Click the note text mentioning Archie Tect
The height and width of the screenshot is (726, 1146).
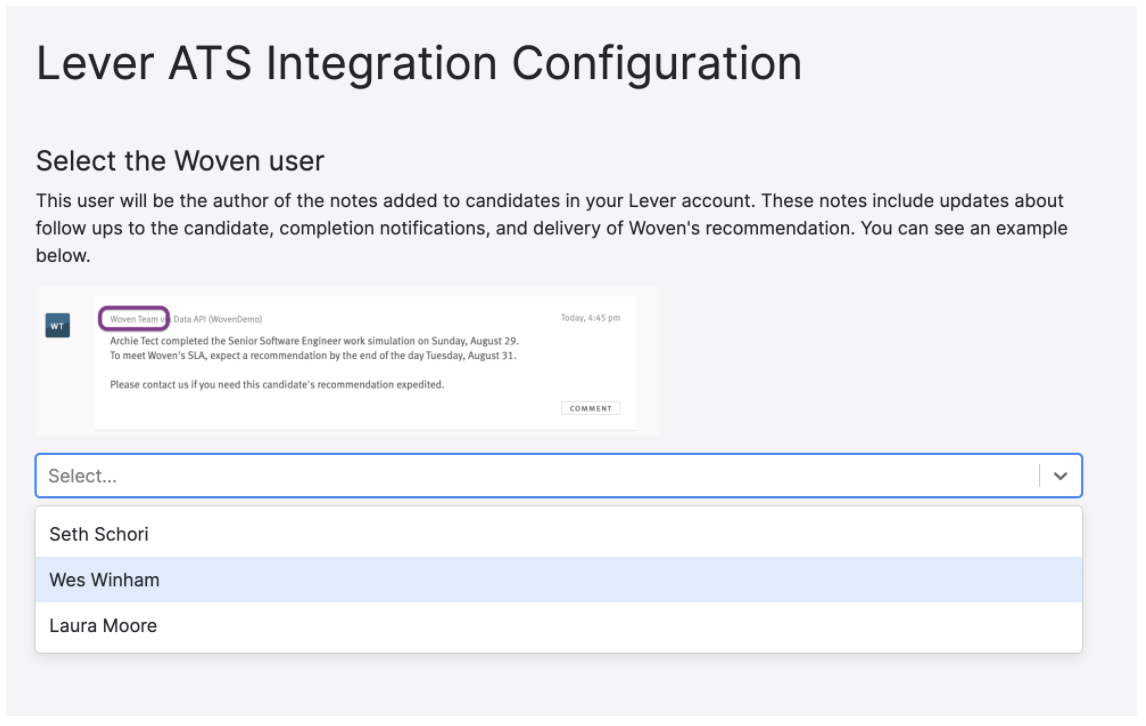[x=313, y=339]
